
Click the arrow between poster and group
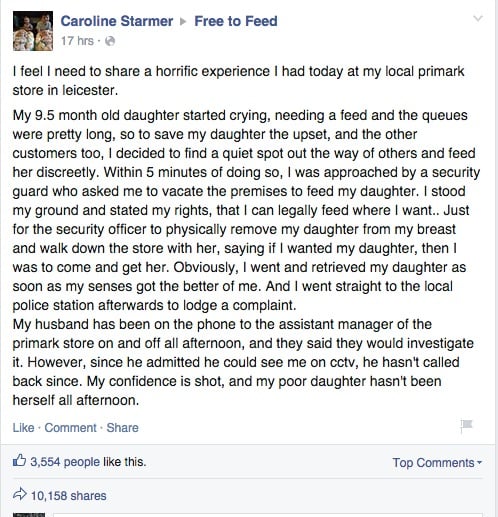(183, 22)
